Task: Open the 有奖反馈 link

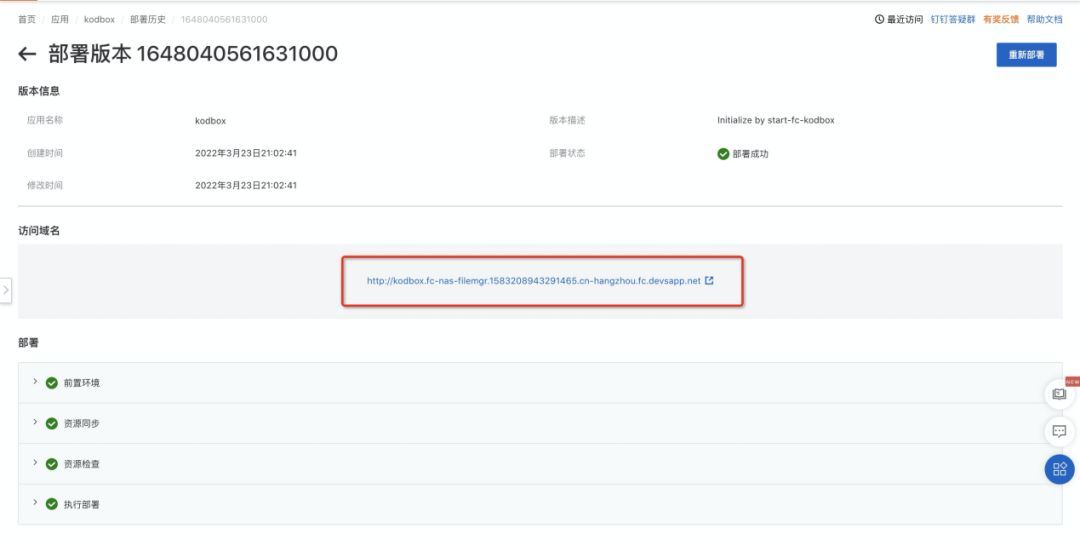Action: pyautogui.click(x=1001, y=19)
